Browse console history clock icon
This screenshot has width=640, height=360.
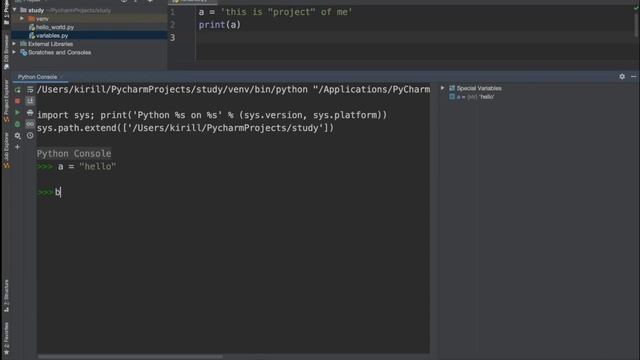pos(30,136)
